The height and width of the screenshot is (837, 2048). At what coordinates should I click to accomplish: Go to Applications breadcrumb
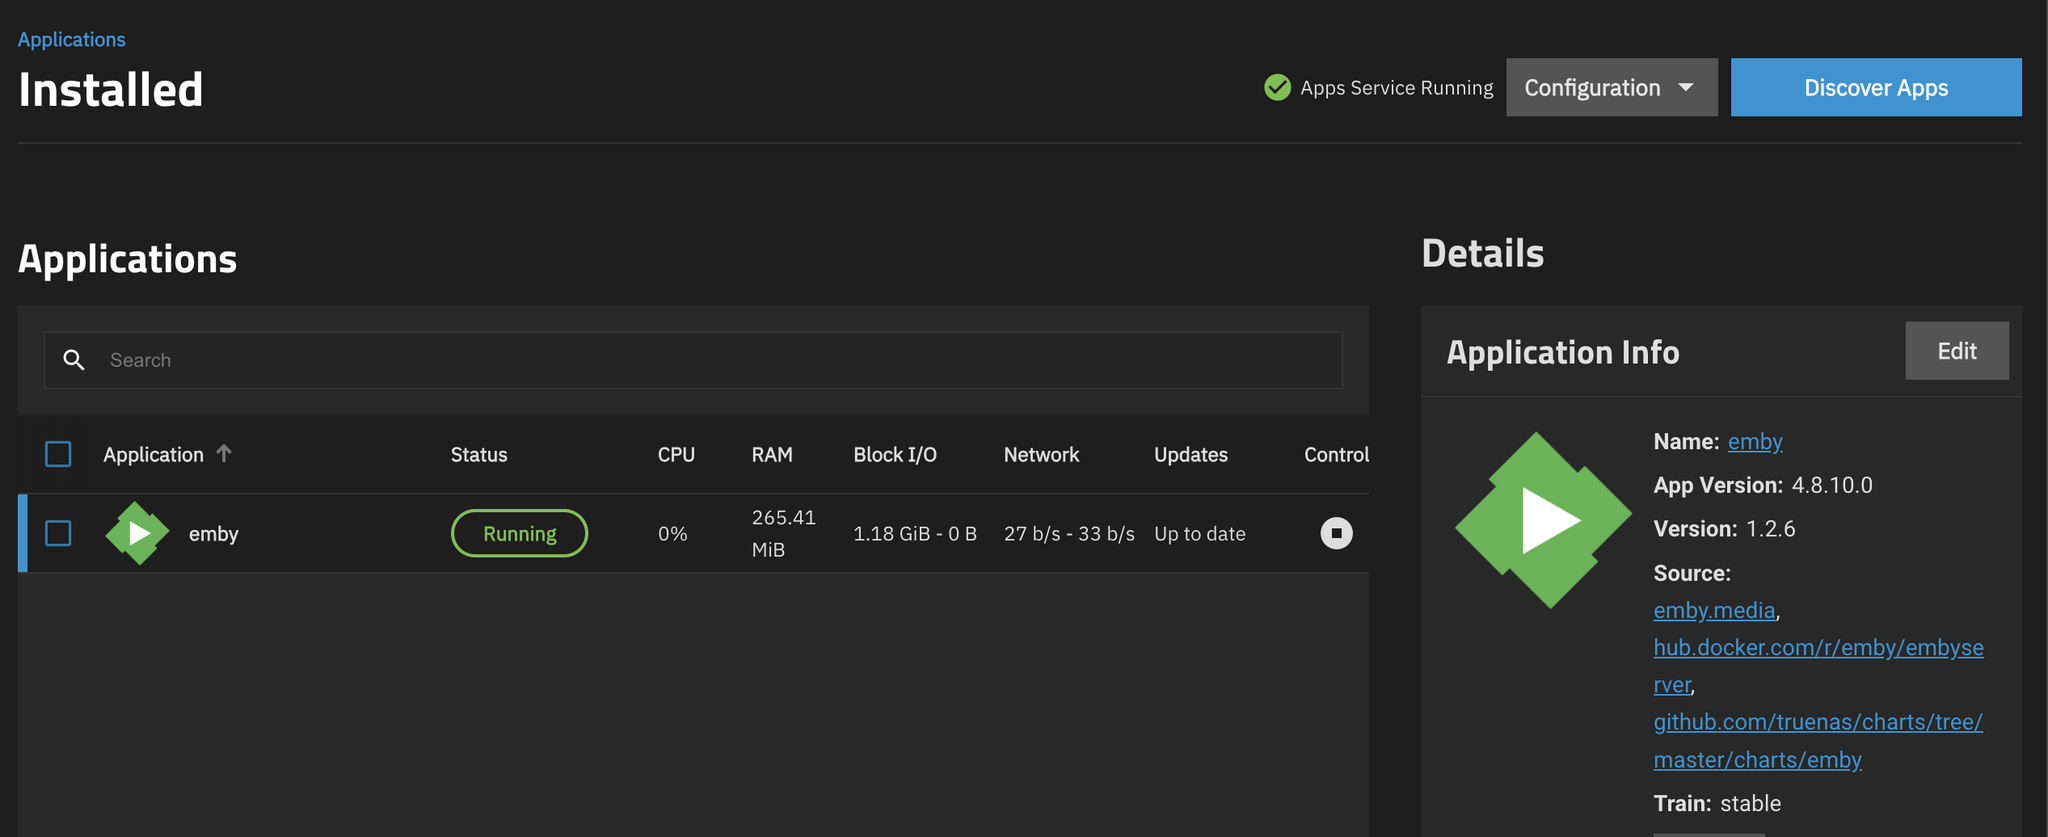[x=72, y=39]
